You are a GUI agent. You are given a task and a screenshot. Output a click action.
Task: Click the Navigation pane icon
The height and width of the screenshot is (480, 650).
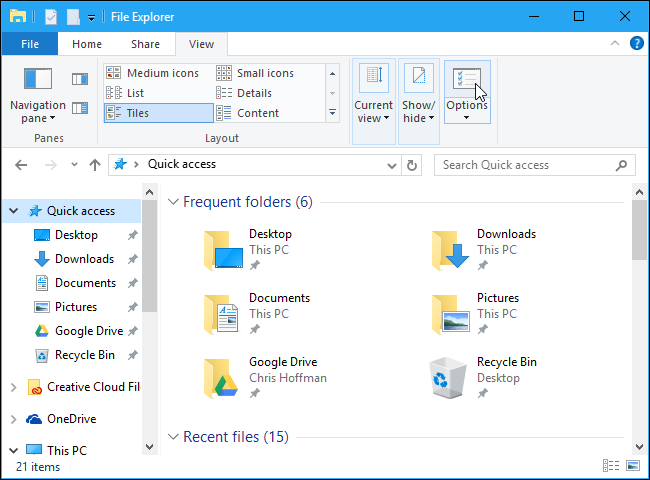click(x=37, y=80)
